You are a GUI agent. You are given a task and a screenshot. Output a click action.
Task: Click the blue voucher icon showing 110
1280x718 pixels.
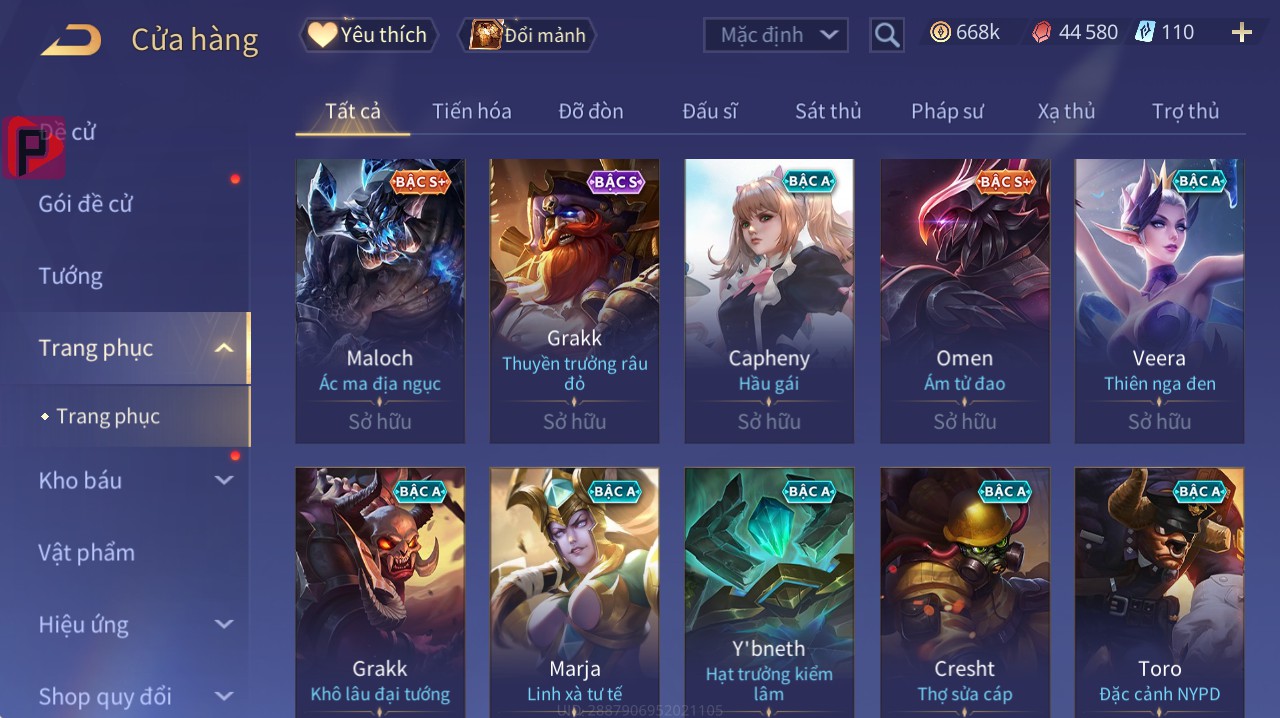click(1145, 32)
